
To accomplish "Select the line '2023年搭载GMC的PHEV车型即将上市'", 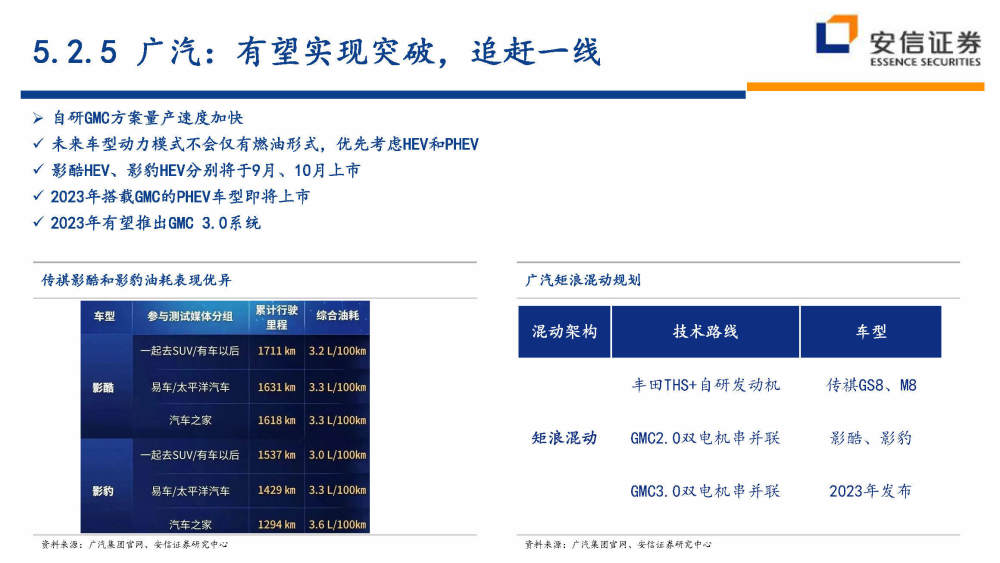I will click(180, 196).
